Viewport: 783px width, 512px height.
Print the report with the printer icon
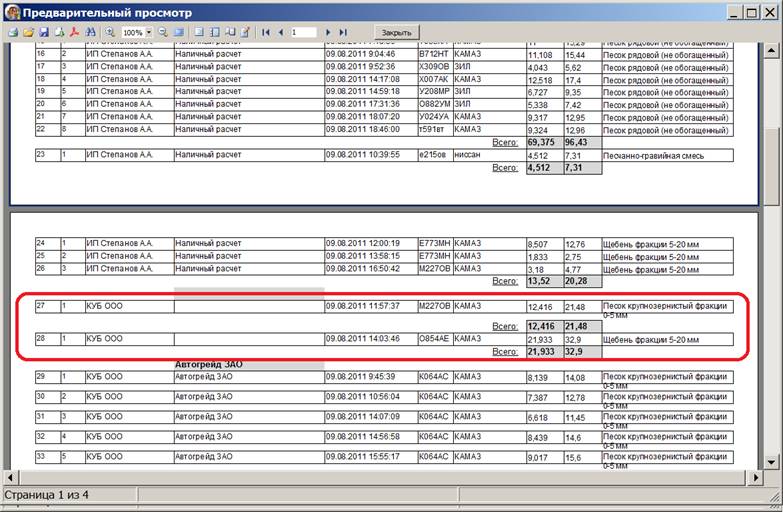pos(13,32)
